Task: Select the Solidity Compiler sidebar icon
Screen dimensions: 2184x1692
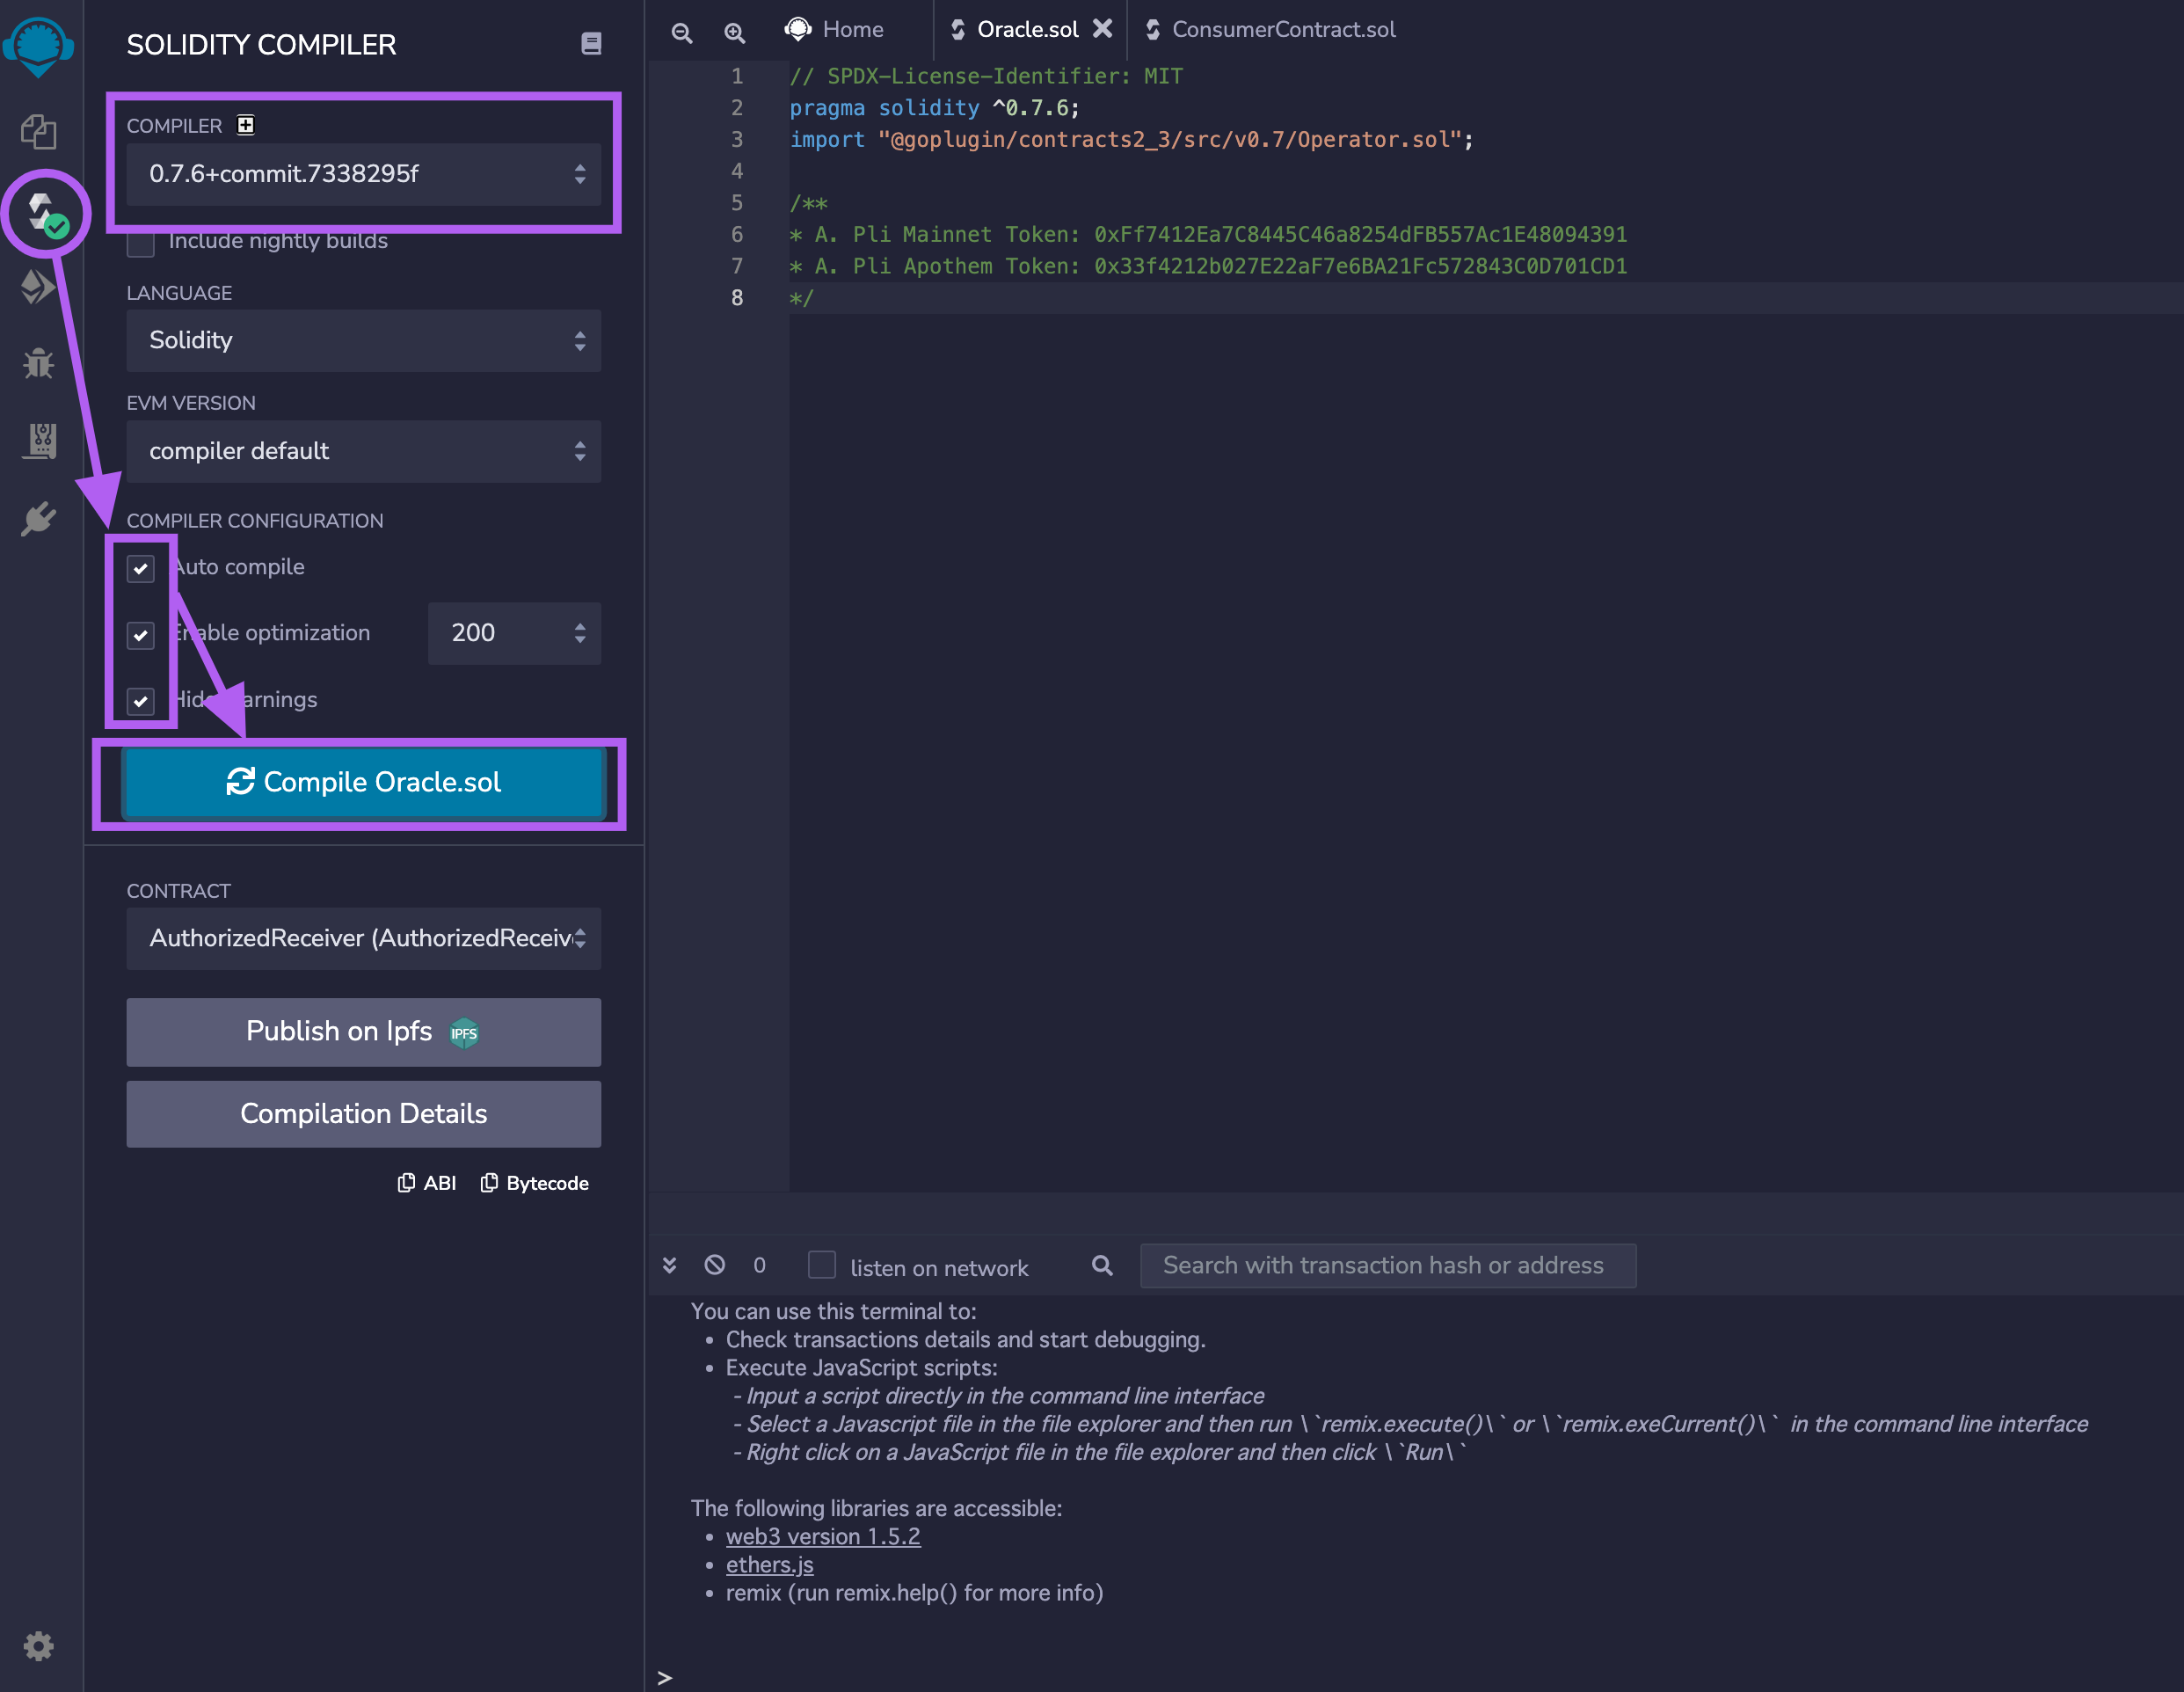Action: point(42,213)
